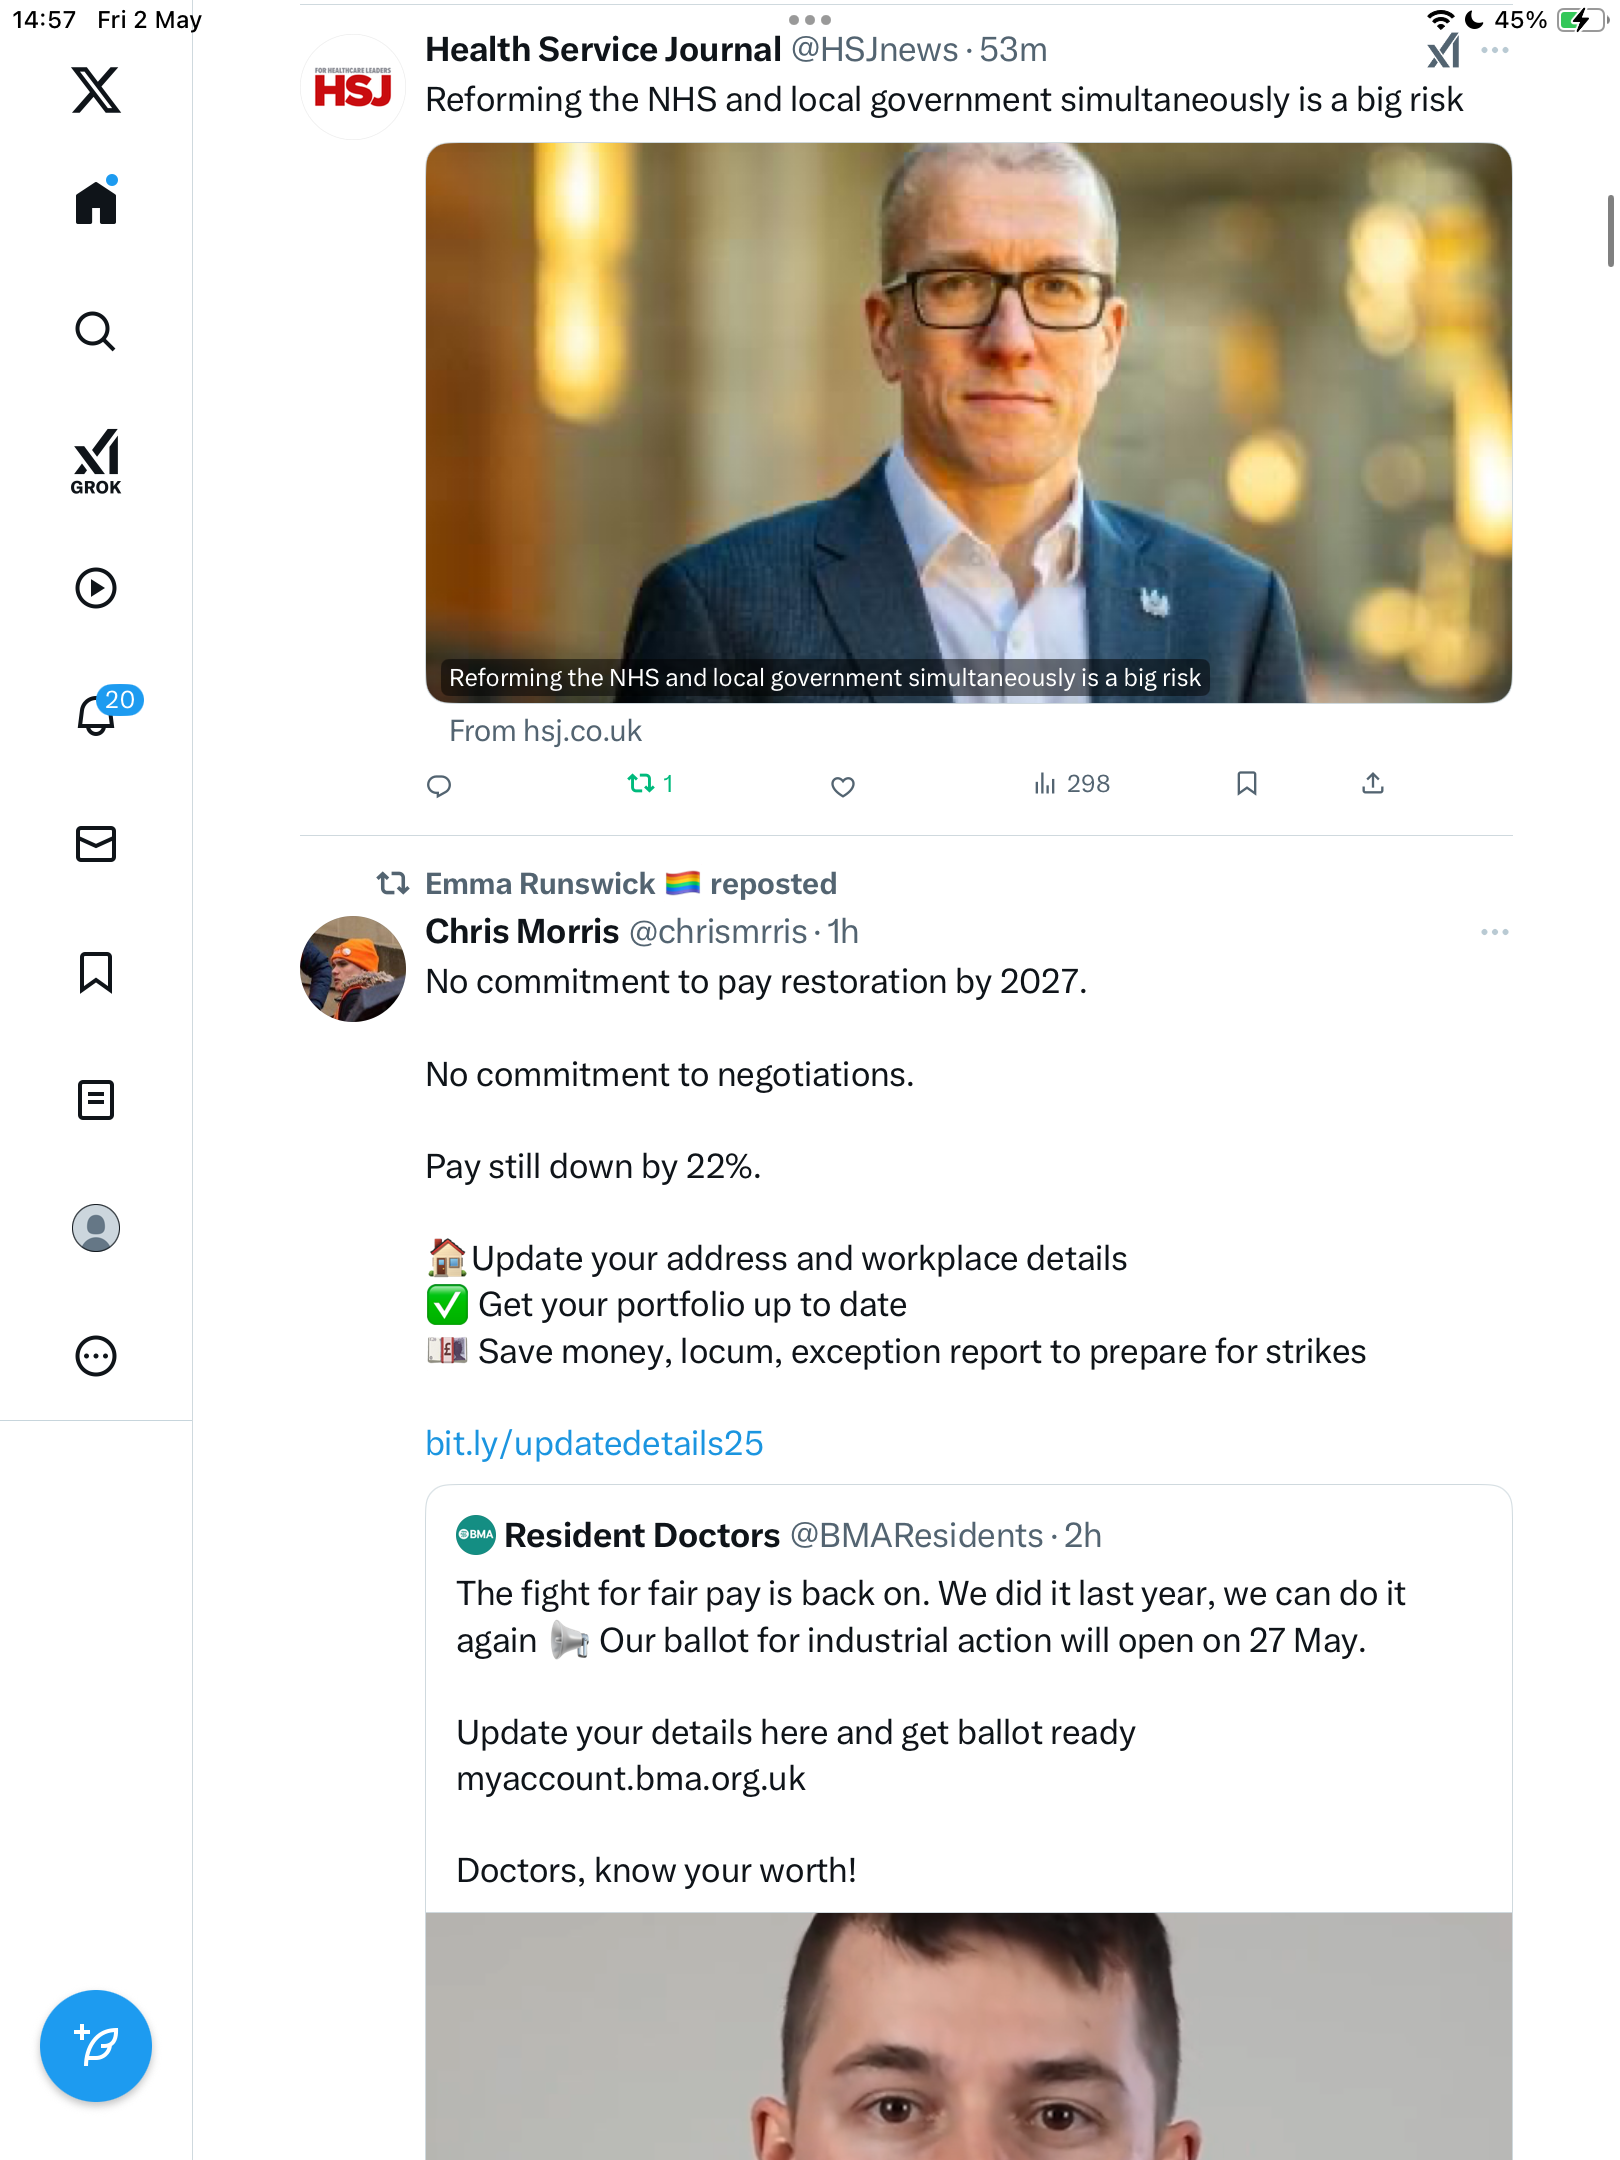
Task: Open more options on HSJ post
Action: coord(1495,50)
